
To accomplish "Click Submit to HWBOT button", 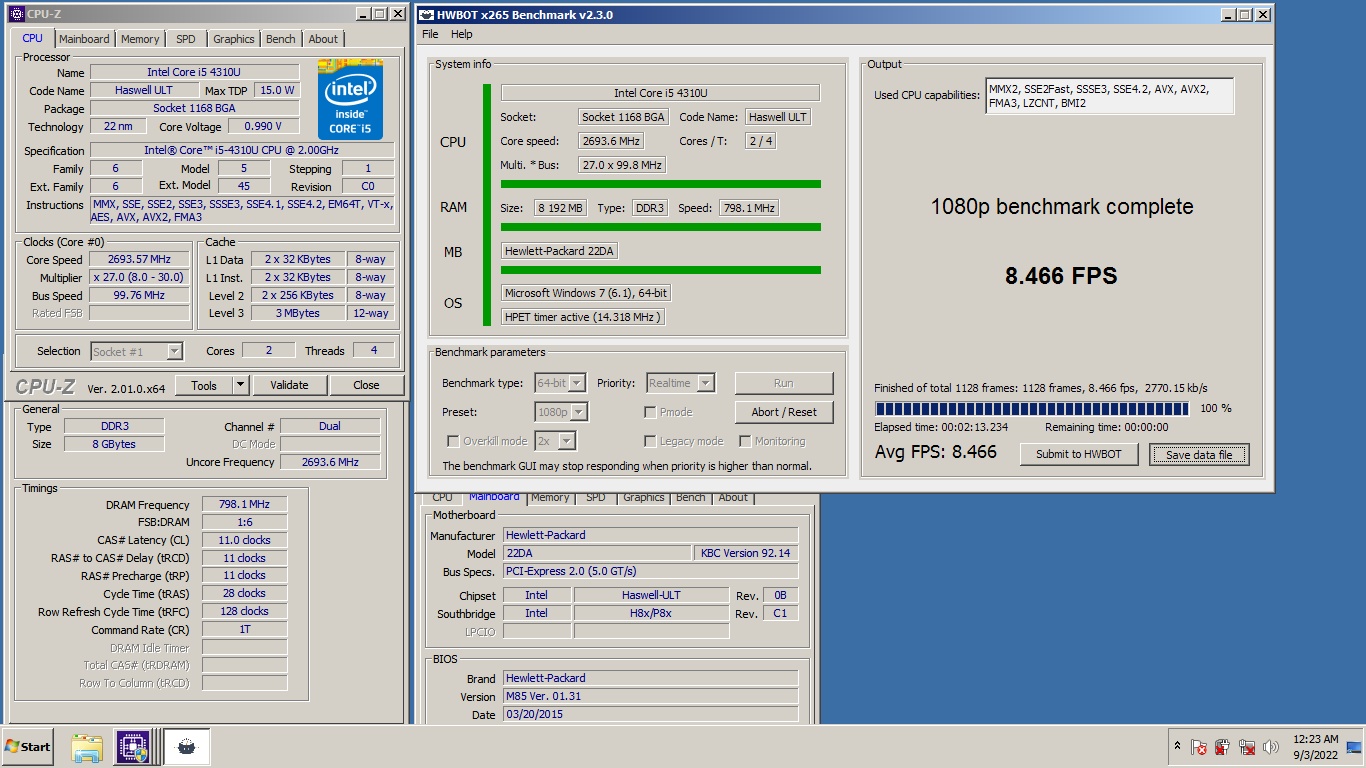I will tap(1079, 454).
